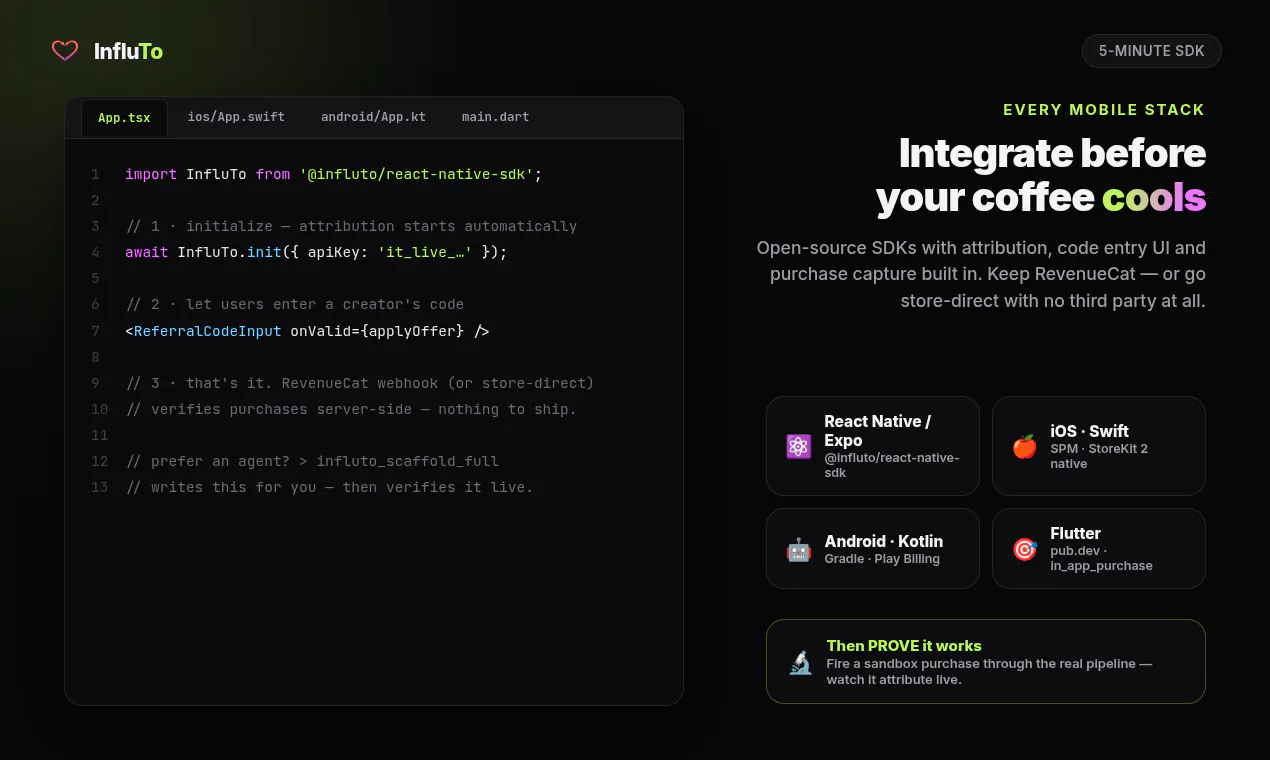Viewport: 1270px width, 760px height.
Task: Click the 'verifies purchases server-side' comment line
Action: 351,409
